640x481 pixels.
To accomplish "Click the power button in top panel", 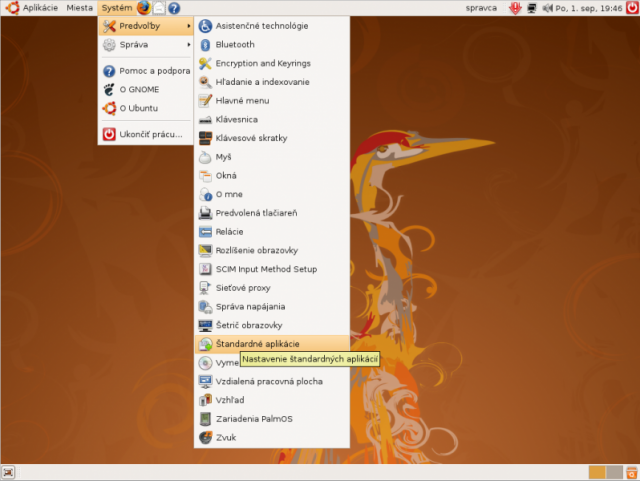I will click(632, 8).
